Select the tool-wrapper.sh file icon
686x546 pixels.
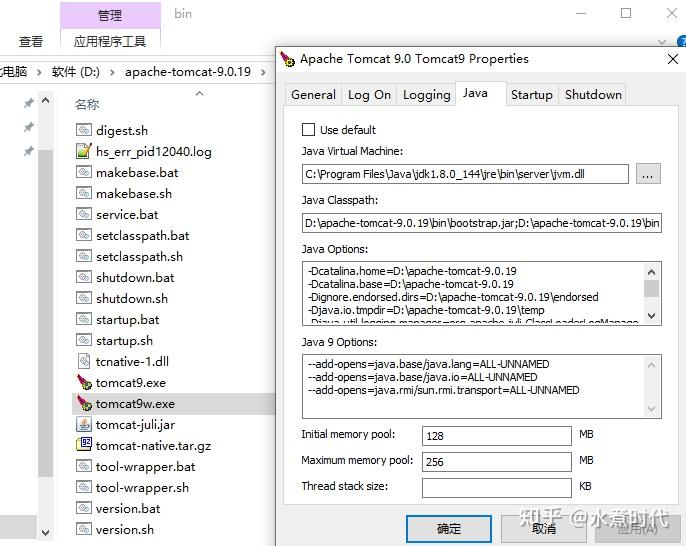click(84, 487)
